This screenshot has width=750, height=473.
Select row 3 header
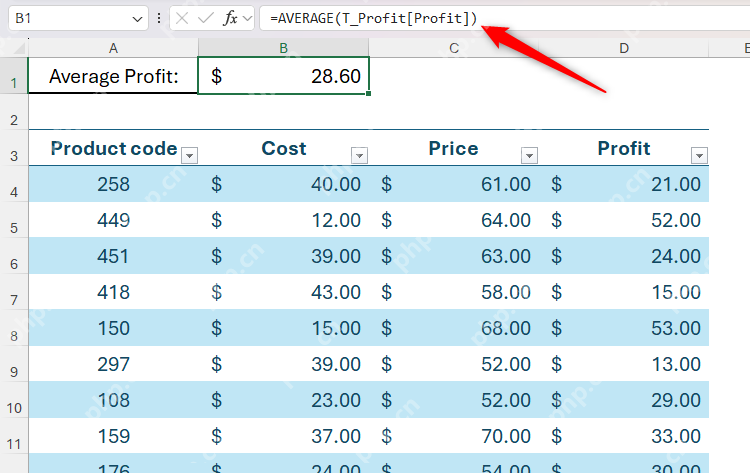[14, 148]
